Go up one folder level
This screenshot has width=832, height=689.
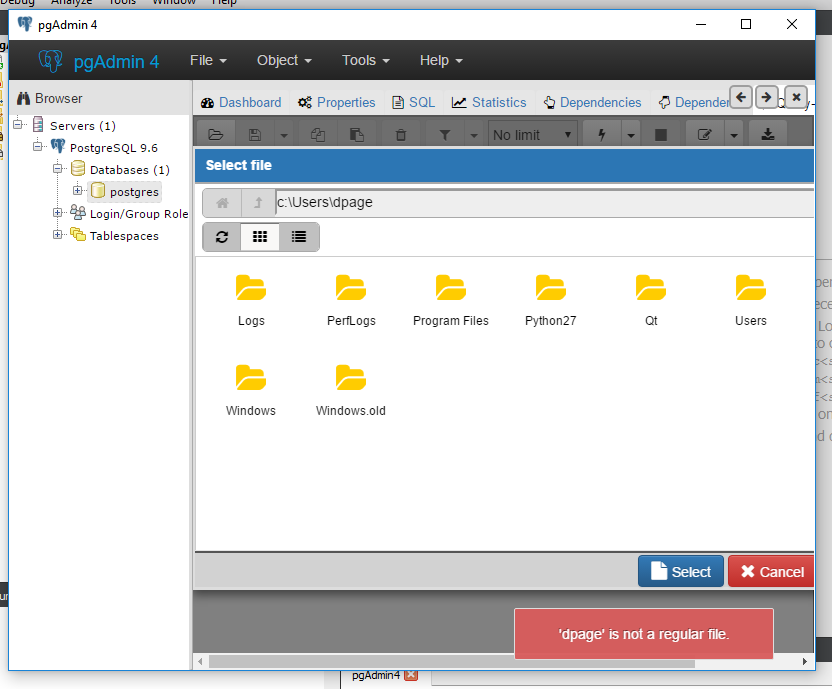click(258, 203)
